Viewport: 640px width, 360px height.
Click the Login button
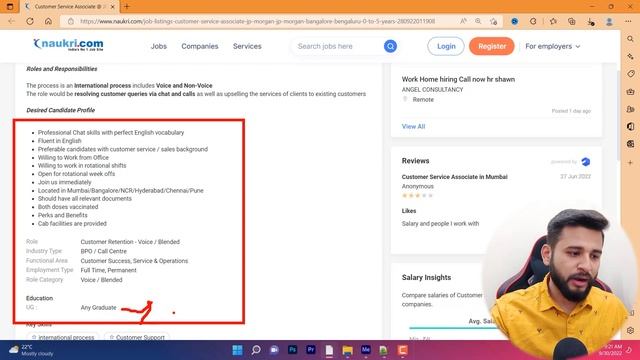coord(446,46)
